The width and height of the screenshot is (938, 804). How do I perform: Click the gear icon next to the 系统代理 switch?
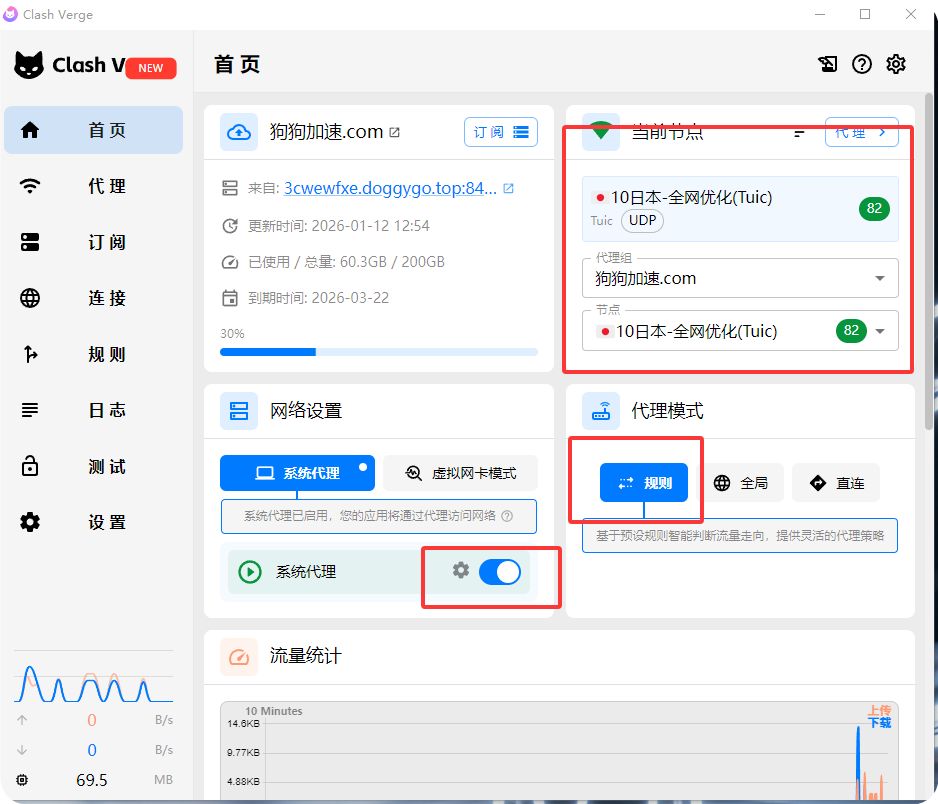[460, 571]
